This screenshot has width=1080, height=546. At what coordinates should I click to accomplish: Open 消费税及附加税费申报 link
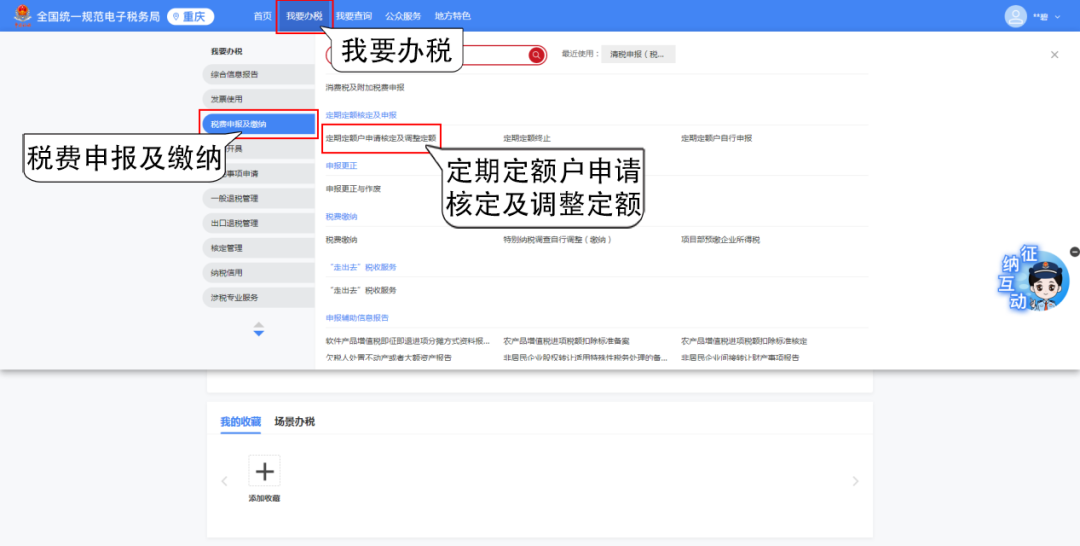[x=365, y=87]
